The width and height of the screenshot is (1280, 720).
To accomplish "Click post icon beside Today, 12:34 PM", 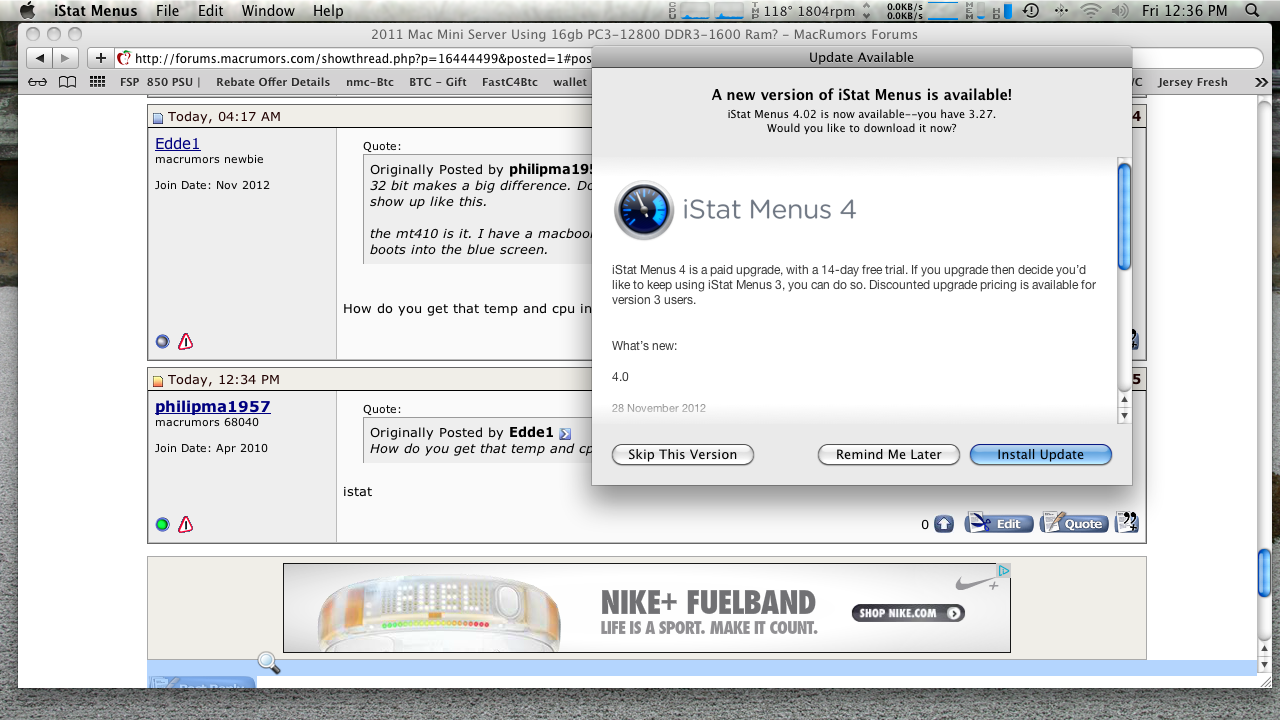I will 158,381.
